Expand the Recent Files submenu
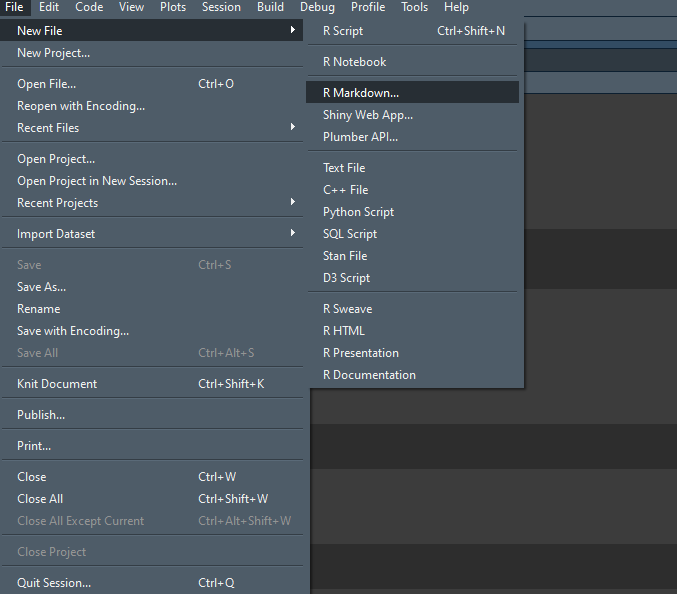Image resolution: width=677 pixels, height=594 pixels. tap(48, 128)
